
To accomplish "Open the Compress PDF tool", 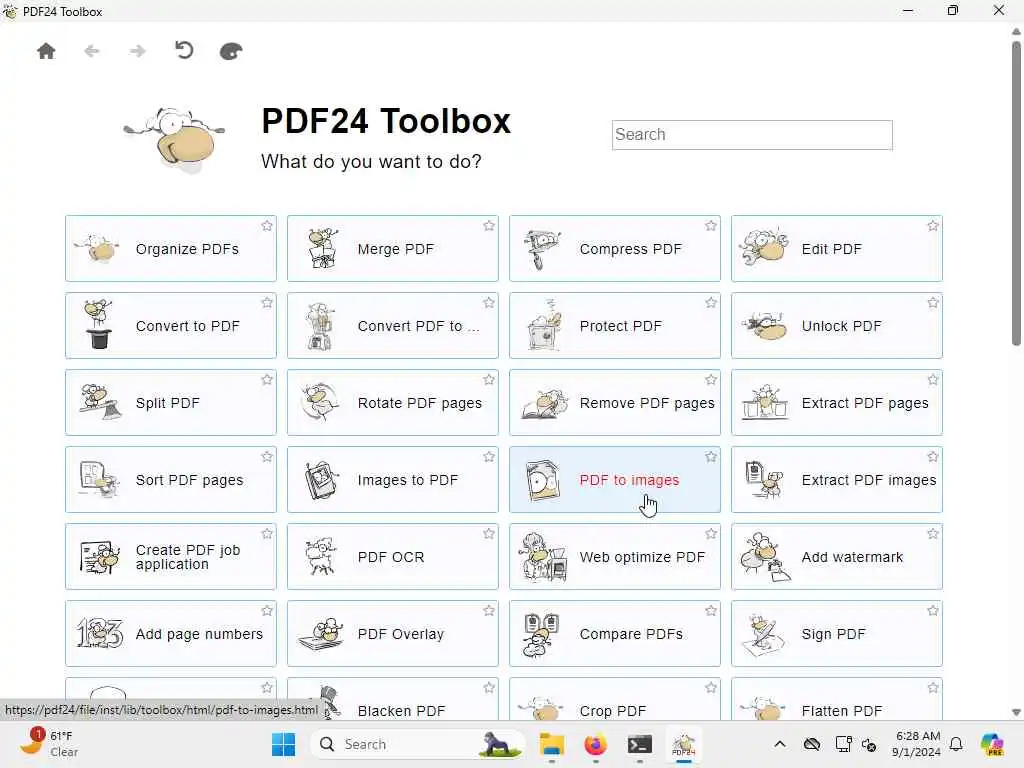I will pyautogui.click(x=615, y=249).
